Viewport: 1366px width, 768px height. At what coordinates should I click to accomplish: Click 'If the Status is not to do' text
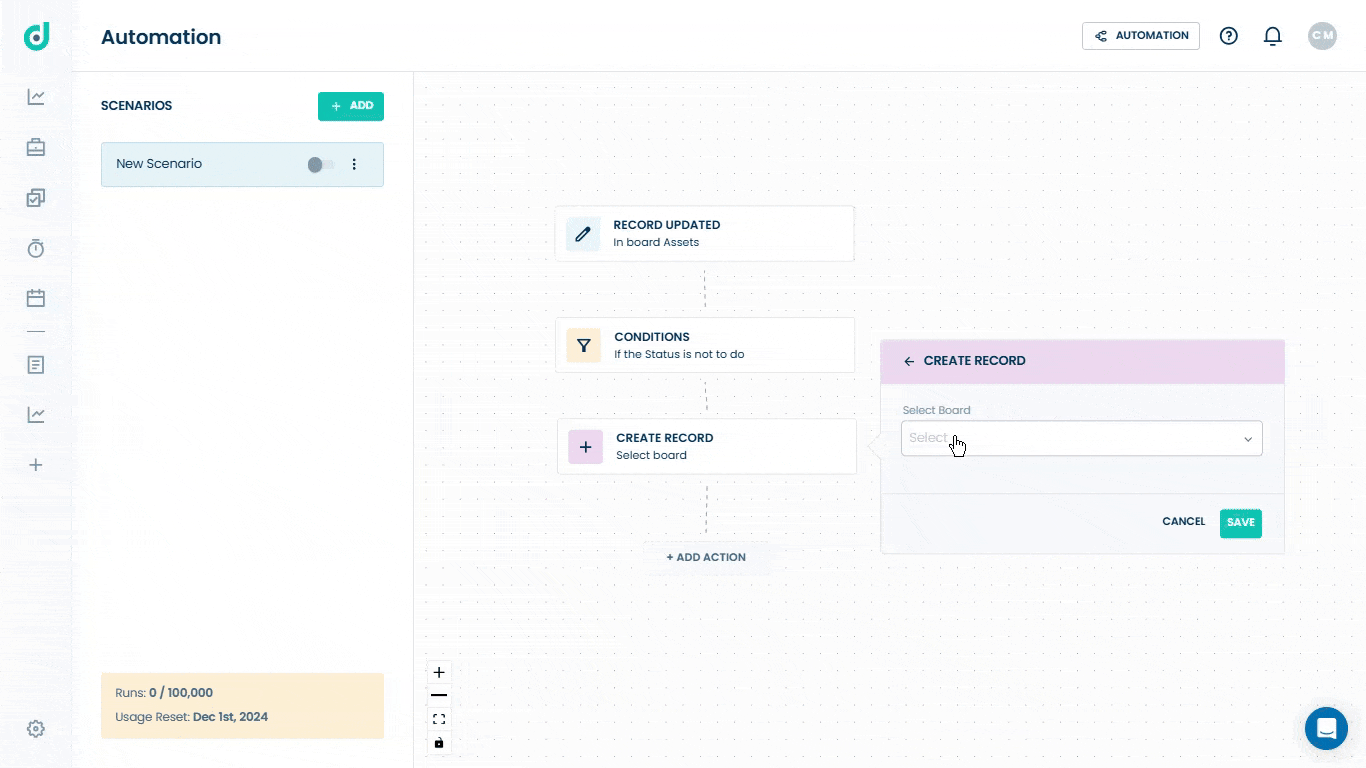tap(679, 354)
